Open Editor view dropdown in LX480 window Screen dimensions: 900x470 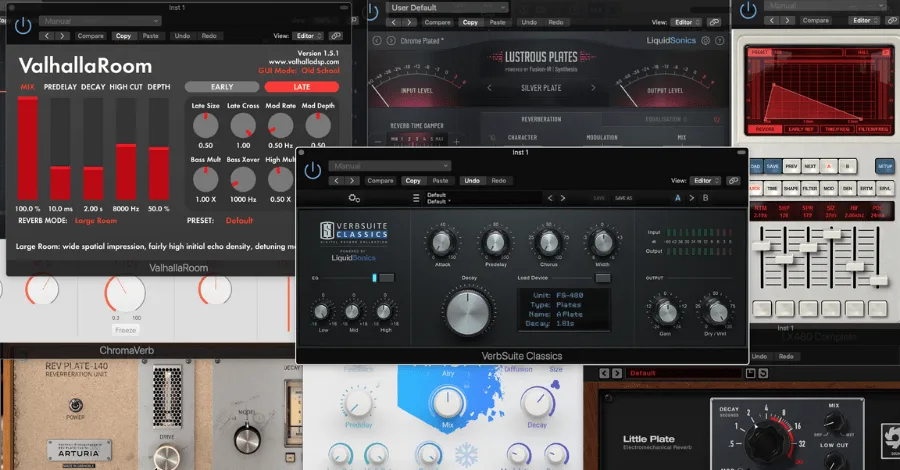tap(866, 20)
